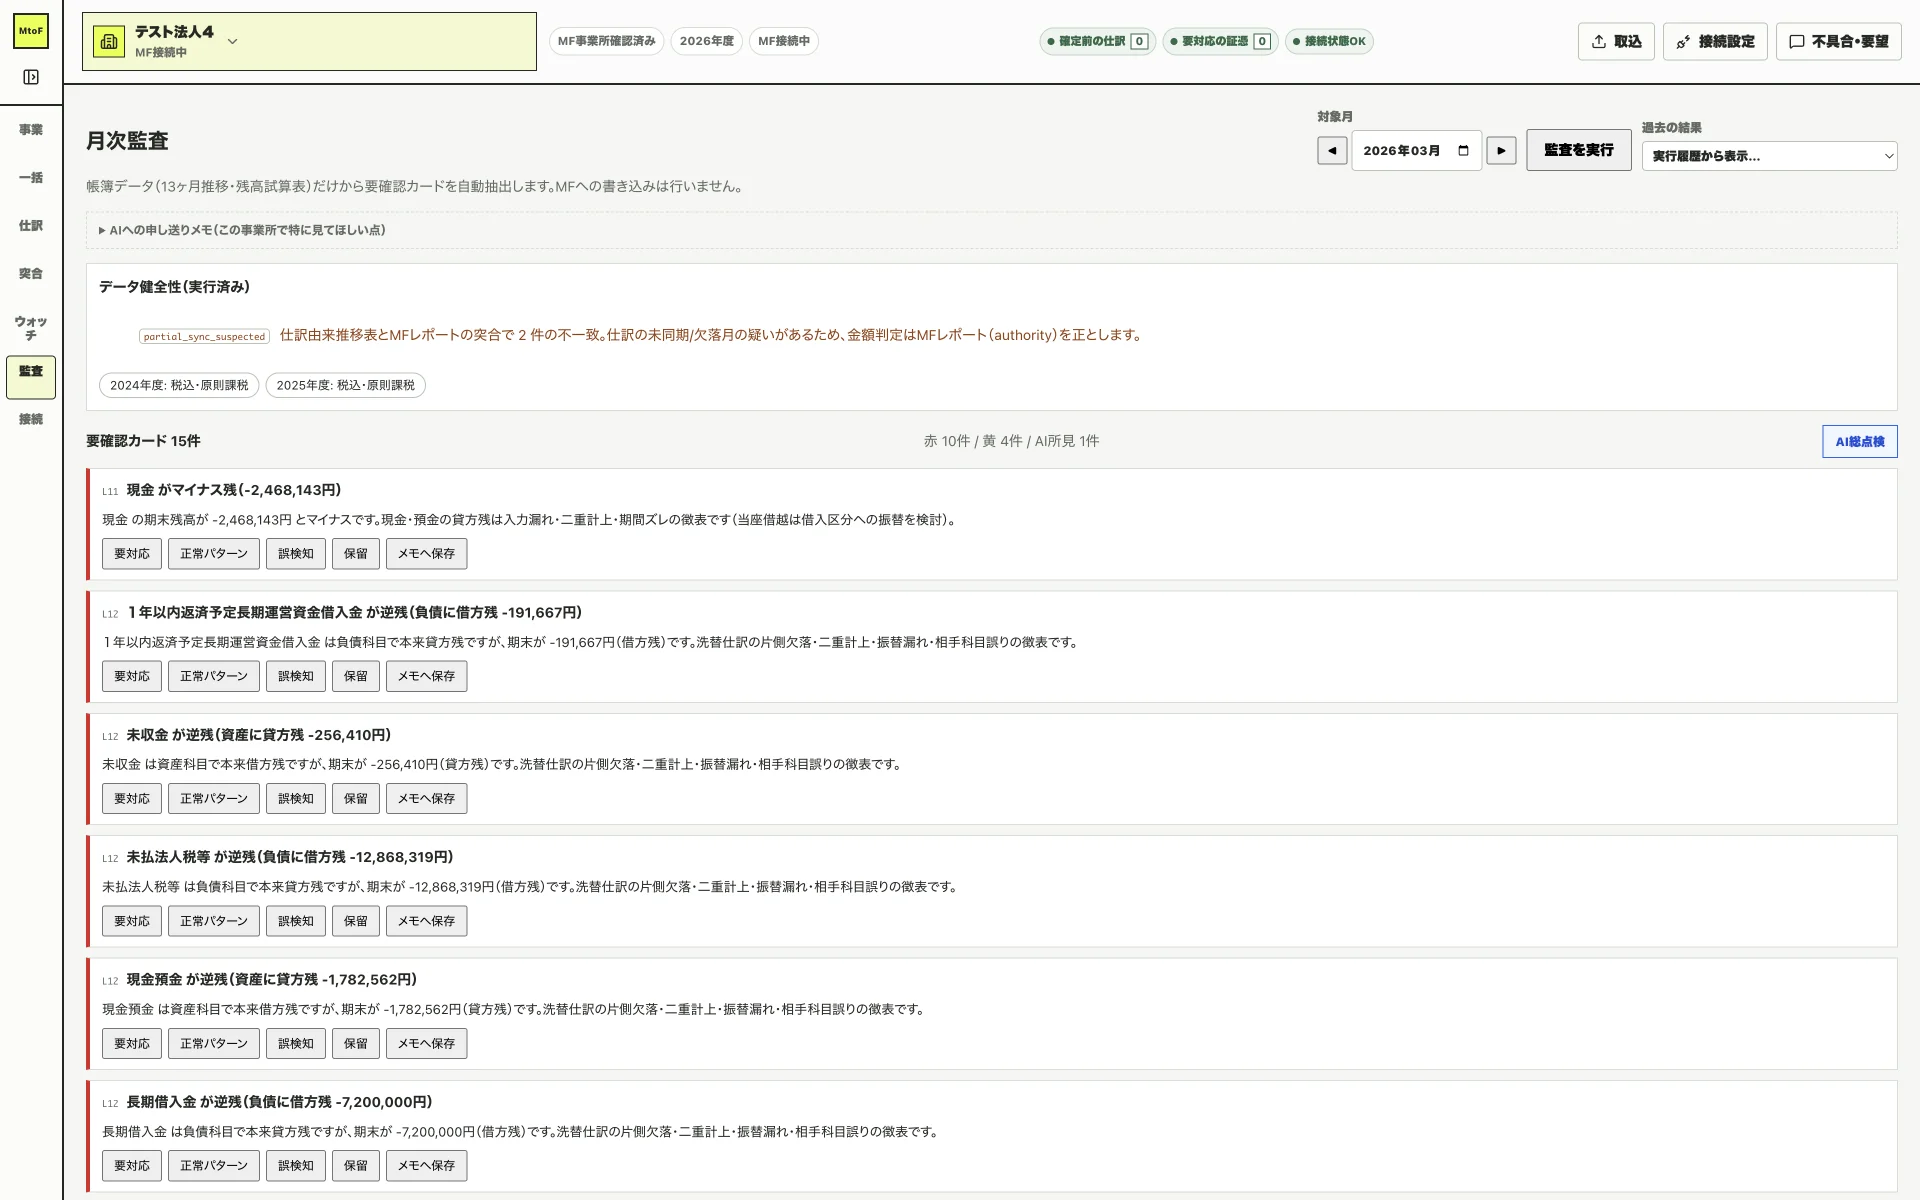Screen dimensions: 1920x1200
Task: Open 接続設定 plug icon button
Action: coord(1715,41)
